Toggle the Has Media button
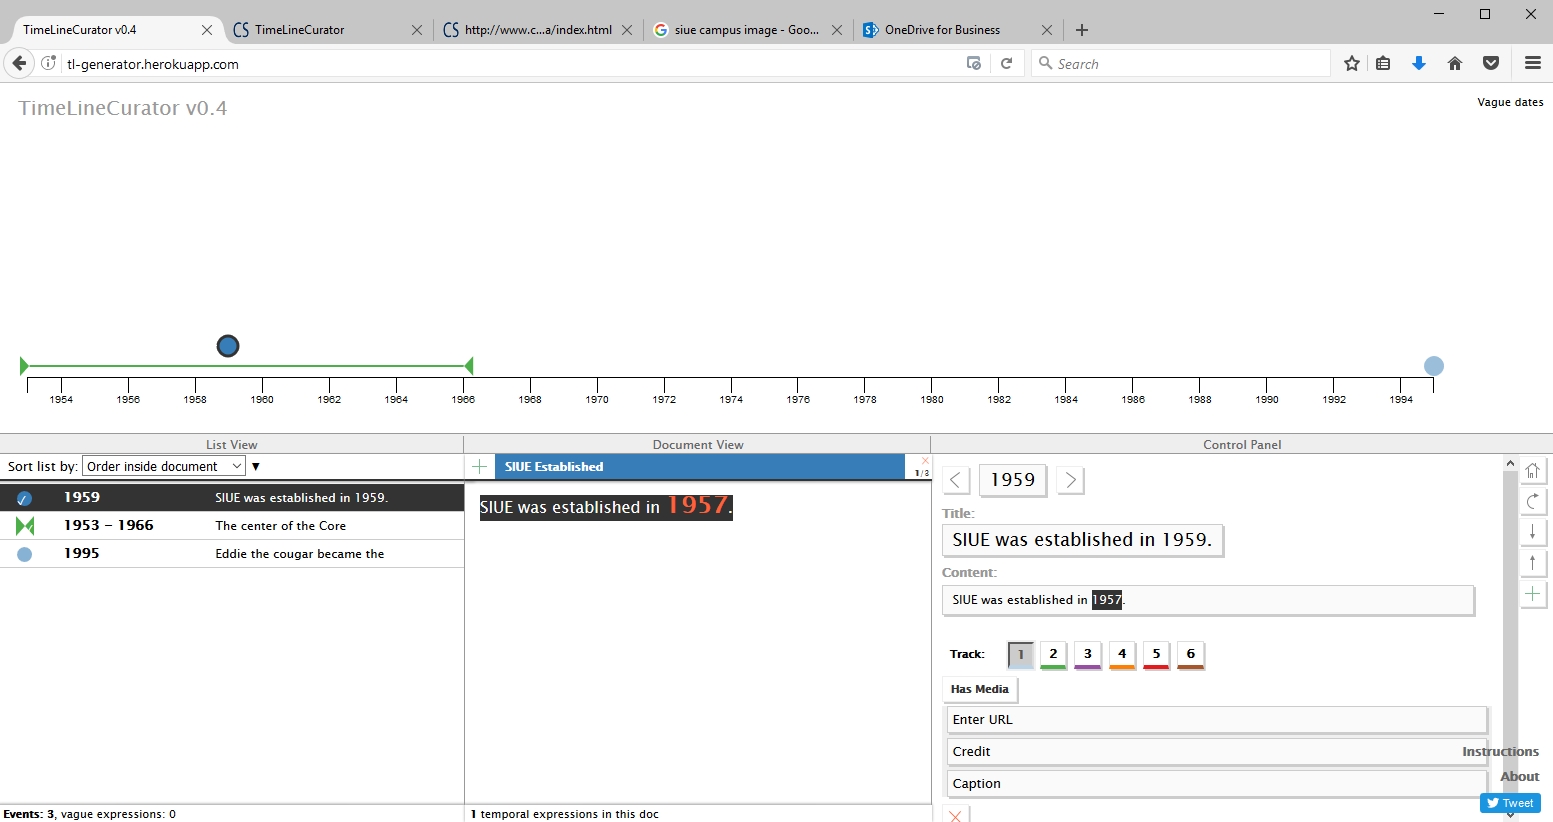The height and width of the screenshot is (822, 1553). coord(979,689)
